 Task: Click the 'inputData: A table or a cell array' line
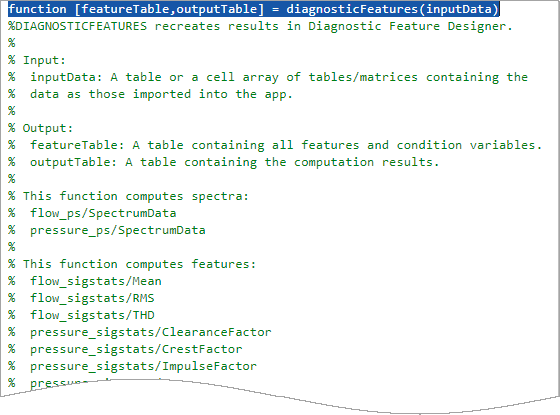[268, 78]
